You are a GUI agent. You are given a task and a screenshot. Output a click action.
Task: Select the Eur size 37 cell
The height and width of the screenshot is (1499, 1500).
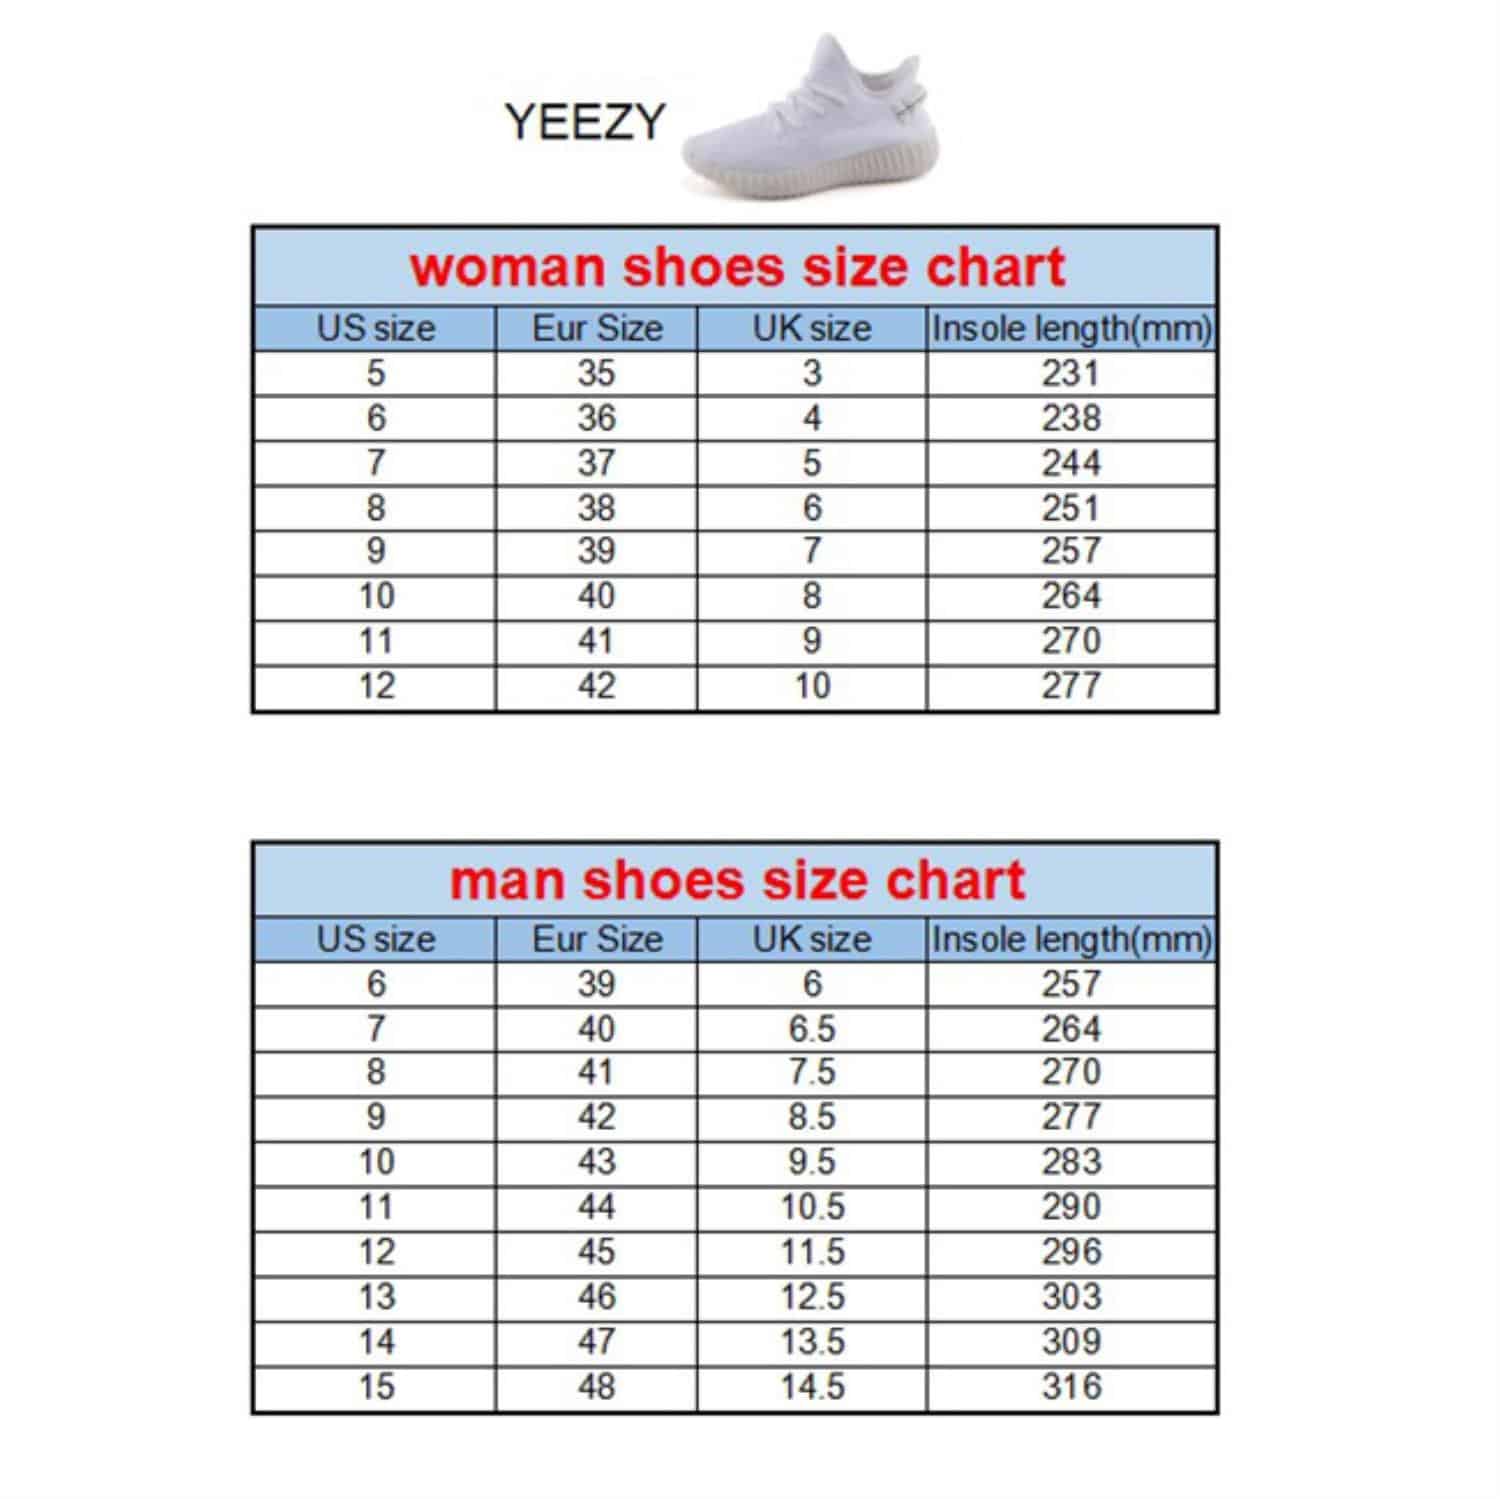pyautogui.click(x=596, y=463)
